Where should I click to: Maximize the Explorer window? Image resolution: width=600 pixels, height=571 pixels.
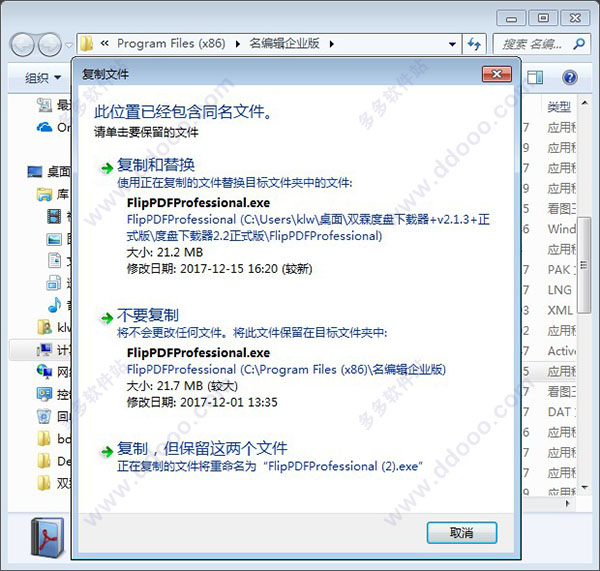(x=543, y=18)
